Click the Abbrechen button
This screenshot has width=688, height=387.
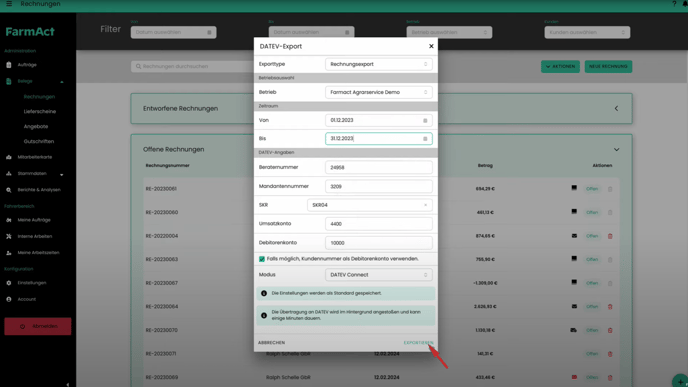(x=272, y=343)
